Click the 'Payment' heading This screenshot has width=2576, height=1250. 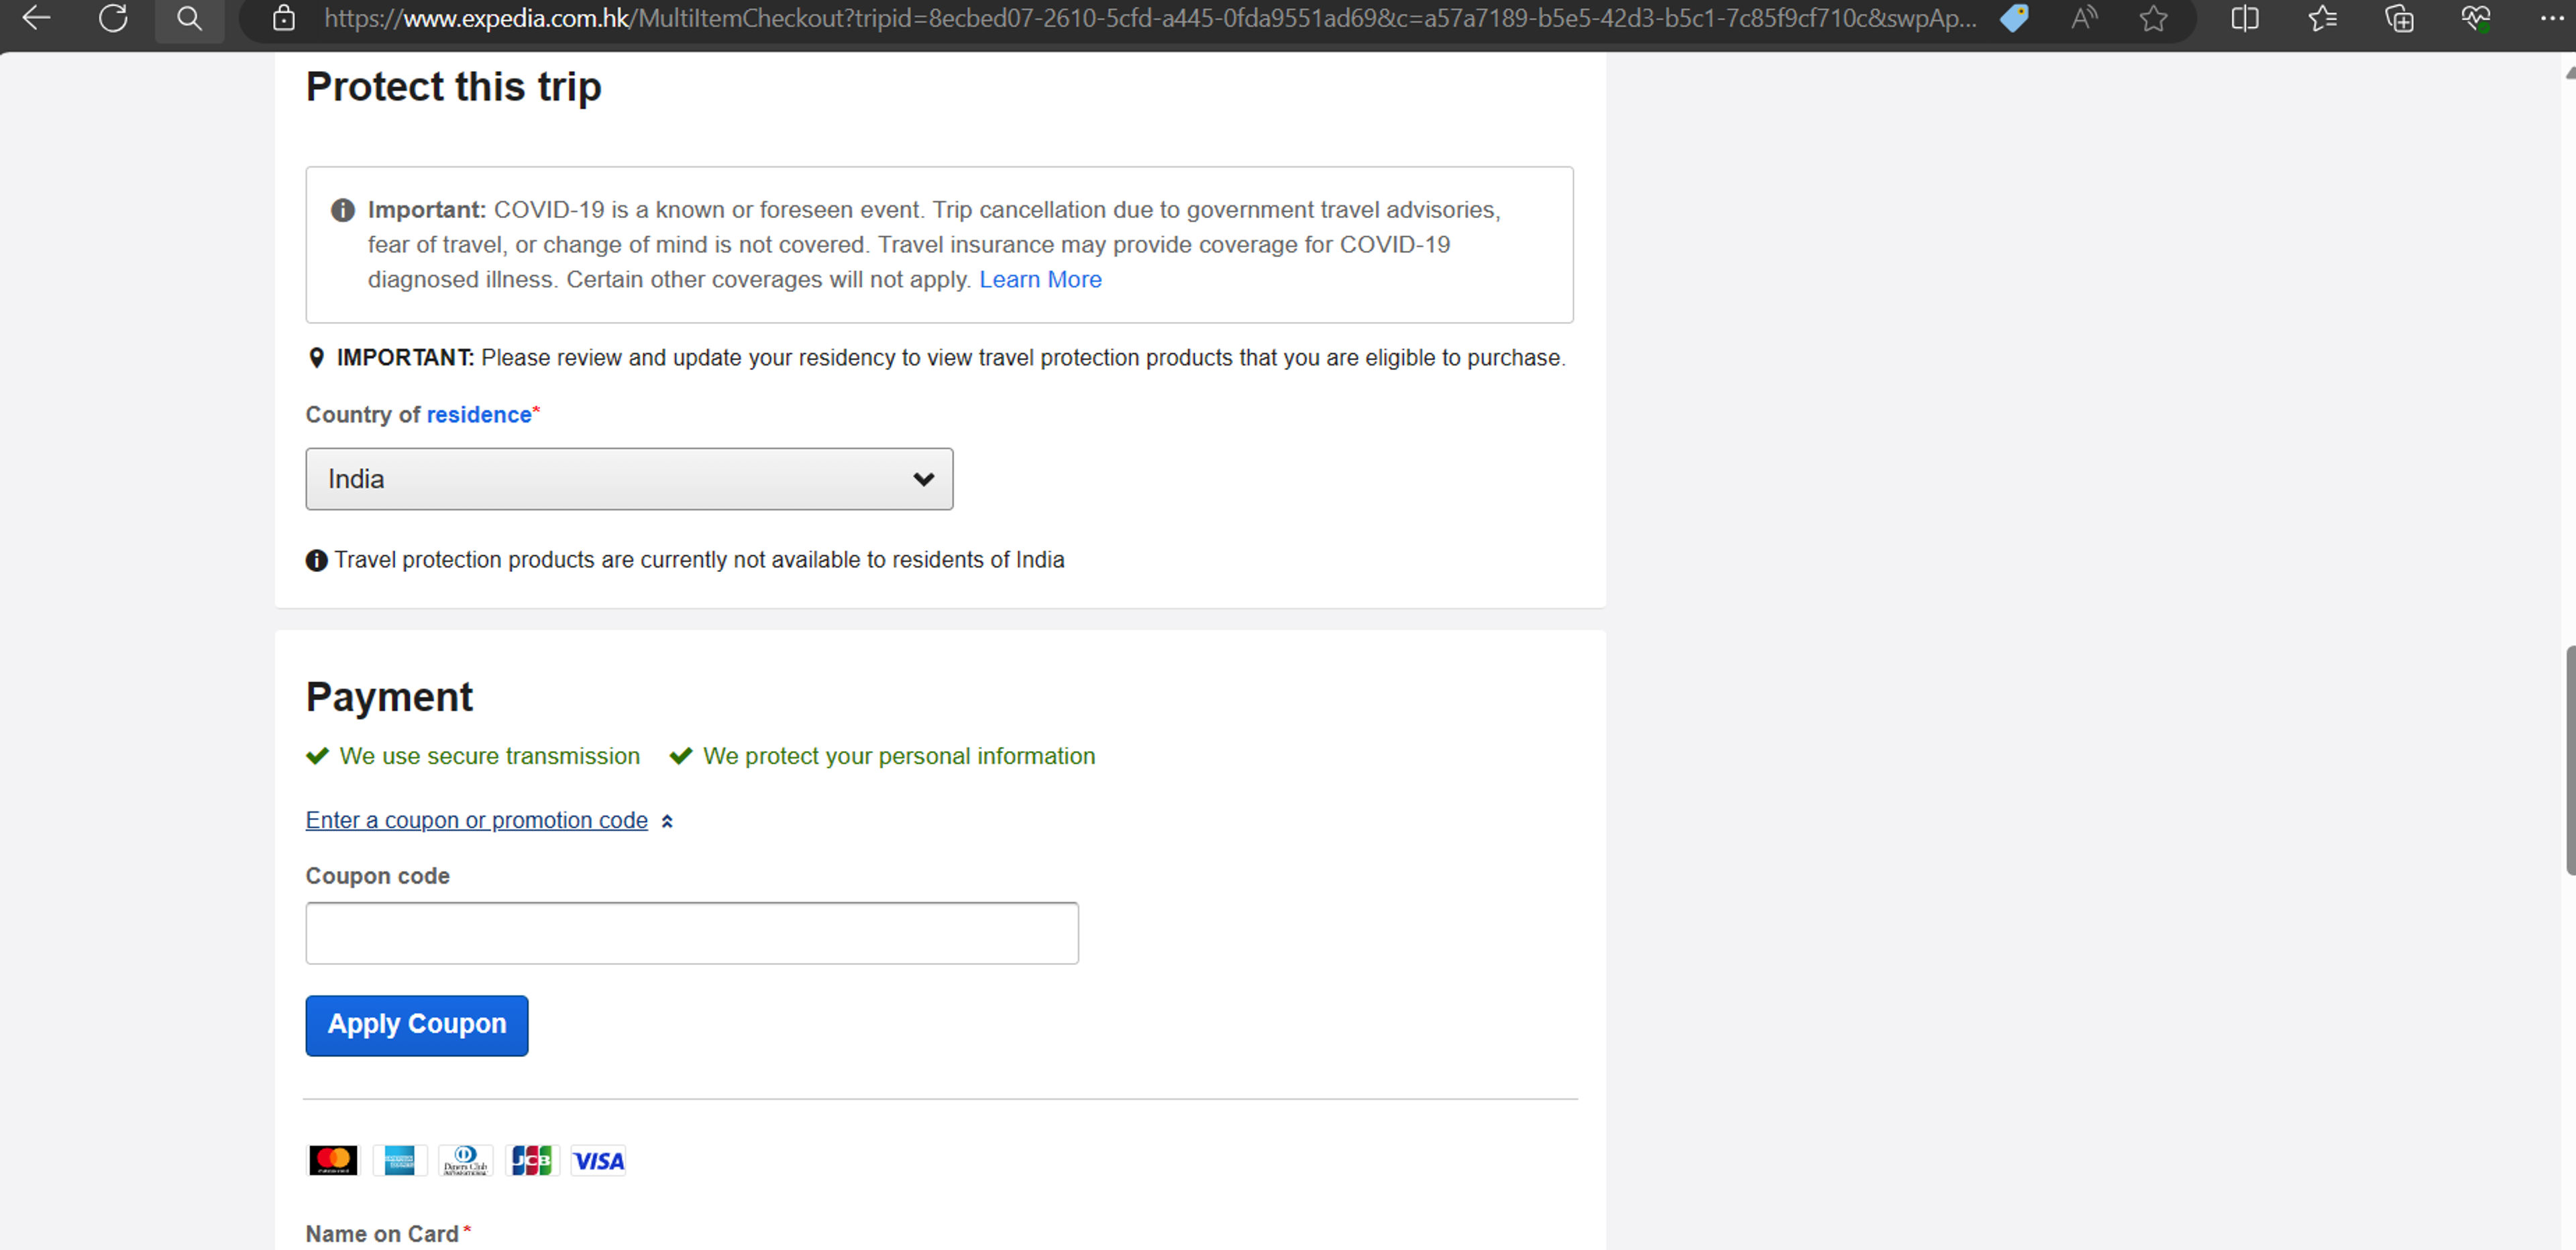(x=389, y=697)
